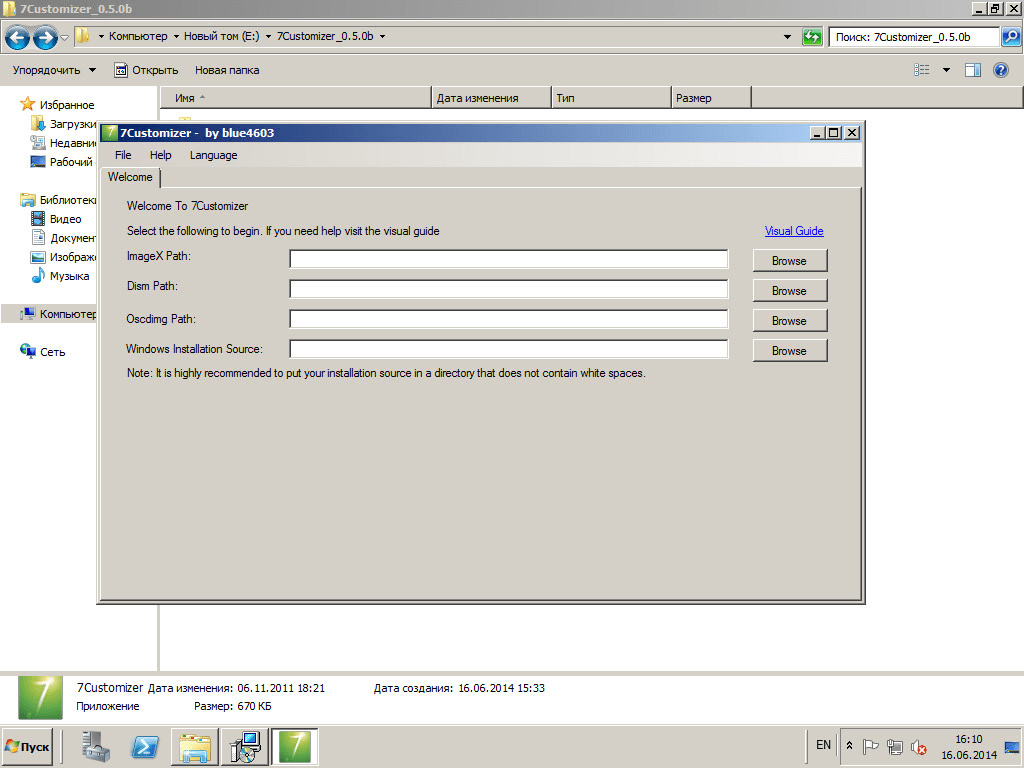Open the Музыка library
Image resolution: width=1024 pixels, height=768 pixels.
(x=60, y=276)
